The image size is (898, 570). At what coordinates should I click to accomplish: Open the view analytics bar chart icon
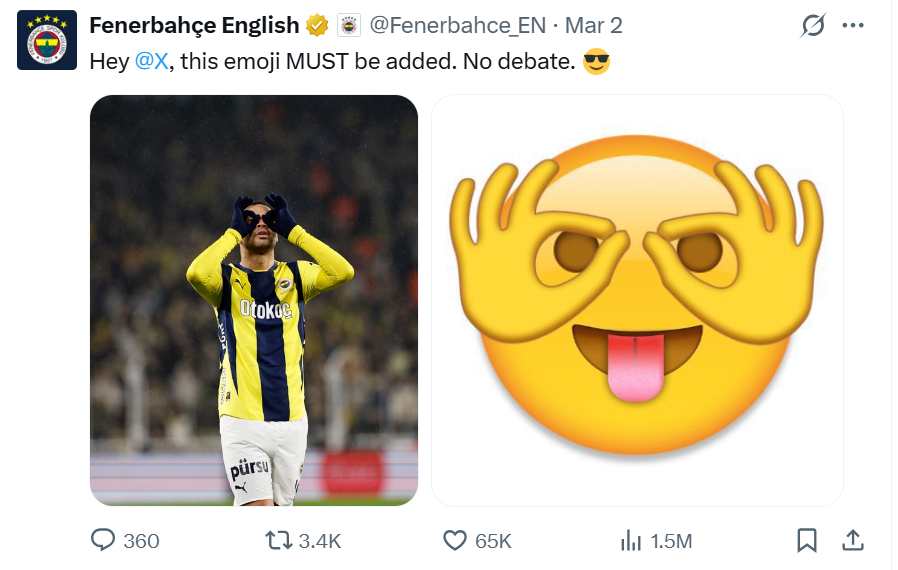pos(631,541)
